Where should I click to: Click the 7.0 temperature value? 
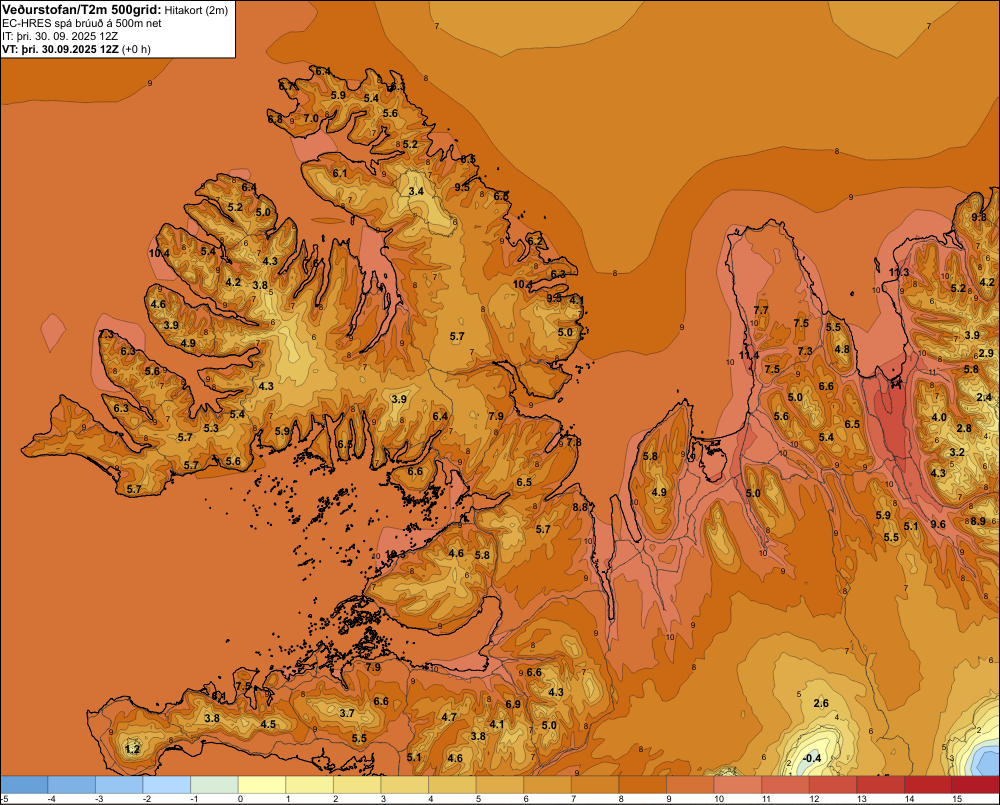coord(311,118)
